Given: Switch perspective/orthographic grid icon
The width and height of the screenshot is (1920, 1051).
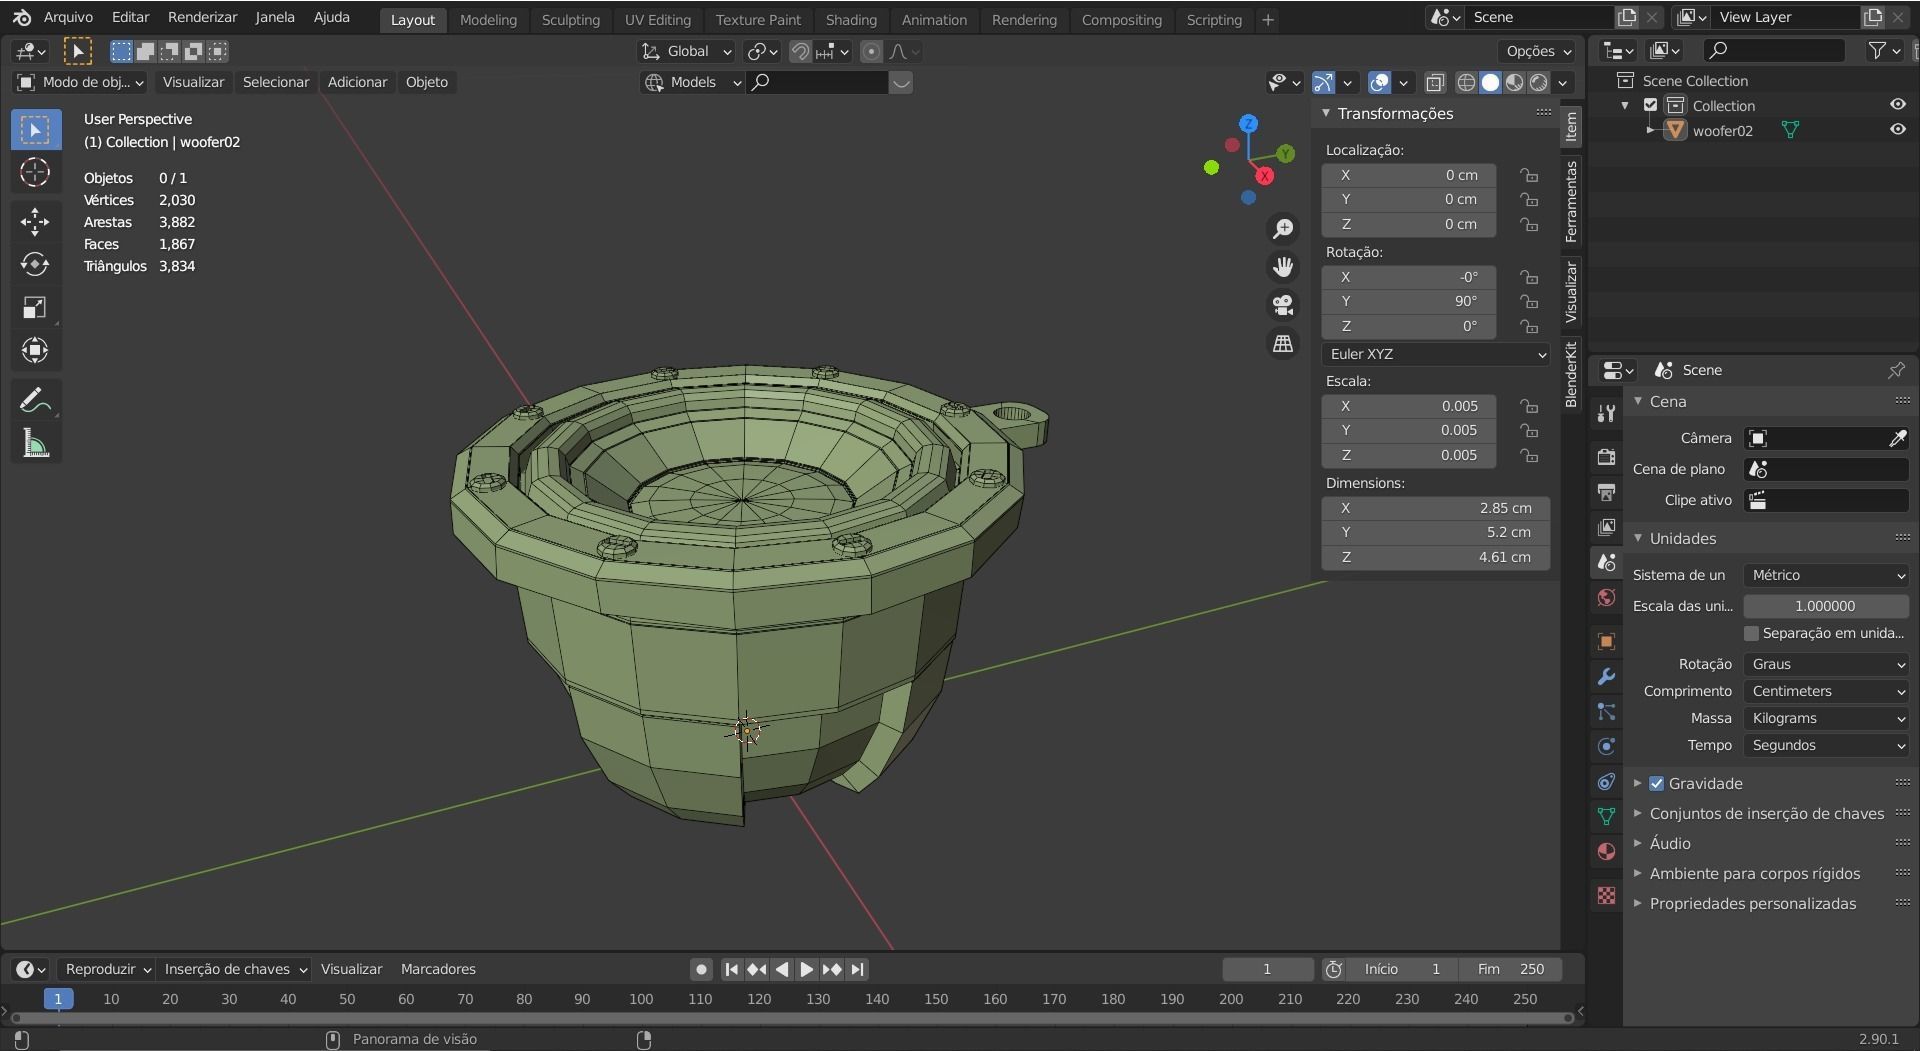Looking at the screenshot, I should (1283, 343).
